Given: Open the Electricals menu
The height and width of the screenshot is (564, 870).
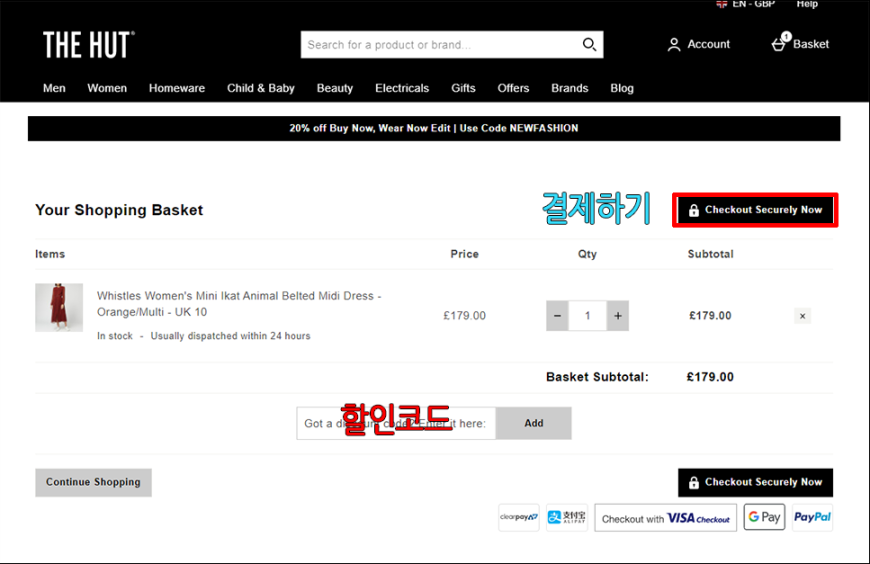Looking at the screenshot, I should (402, 88).
